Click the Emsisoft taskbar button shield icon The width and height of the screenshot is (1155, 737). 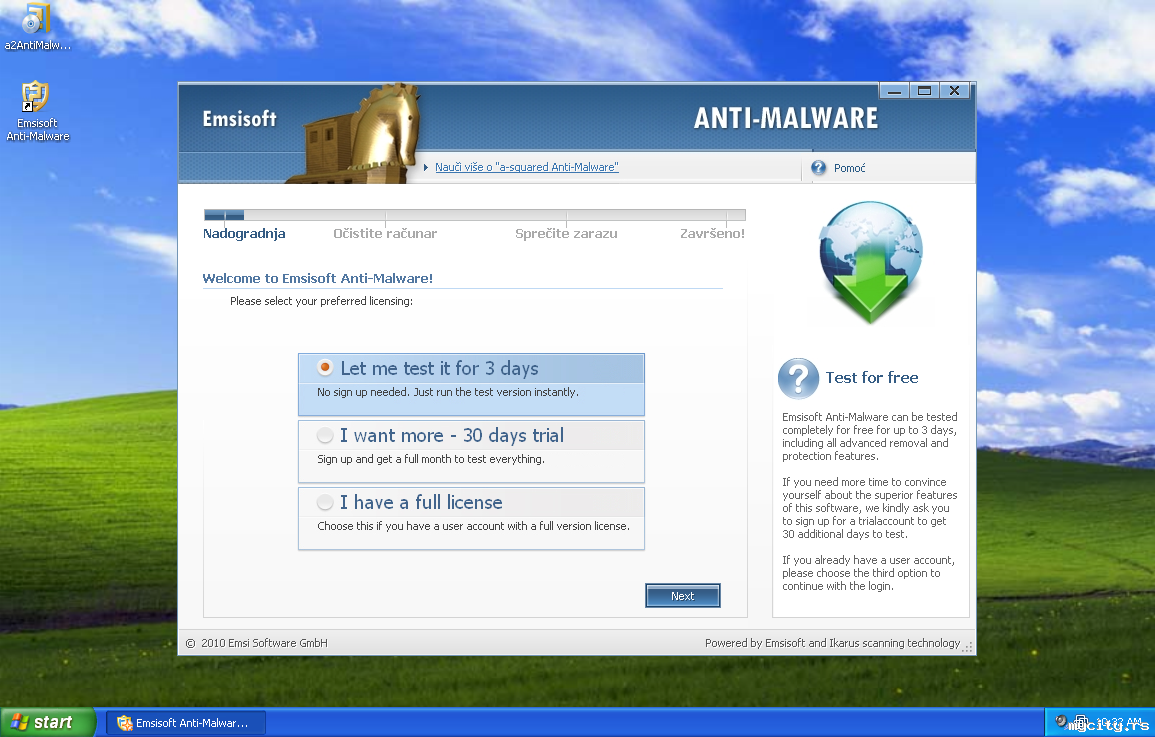pos(124,723)
